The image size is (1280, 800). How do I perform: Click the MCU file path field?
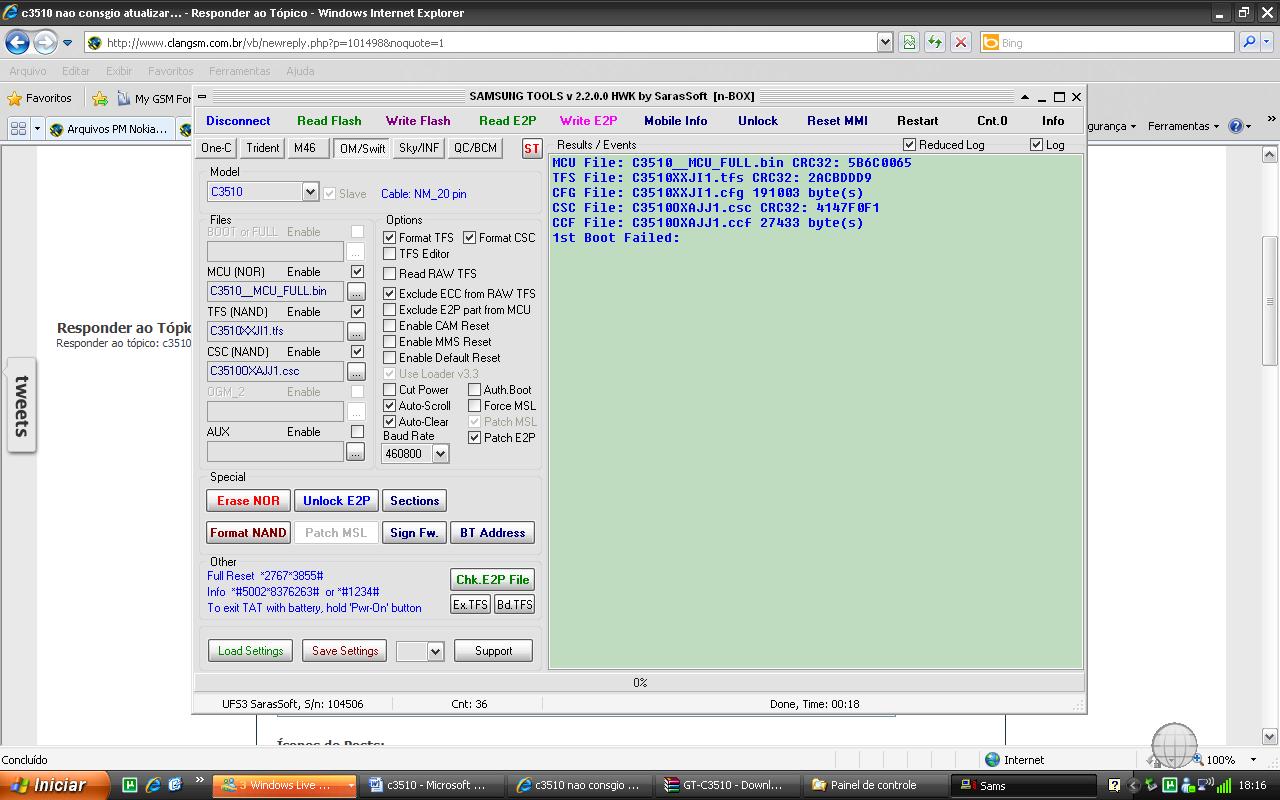[x=275, y=291]
